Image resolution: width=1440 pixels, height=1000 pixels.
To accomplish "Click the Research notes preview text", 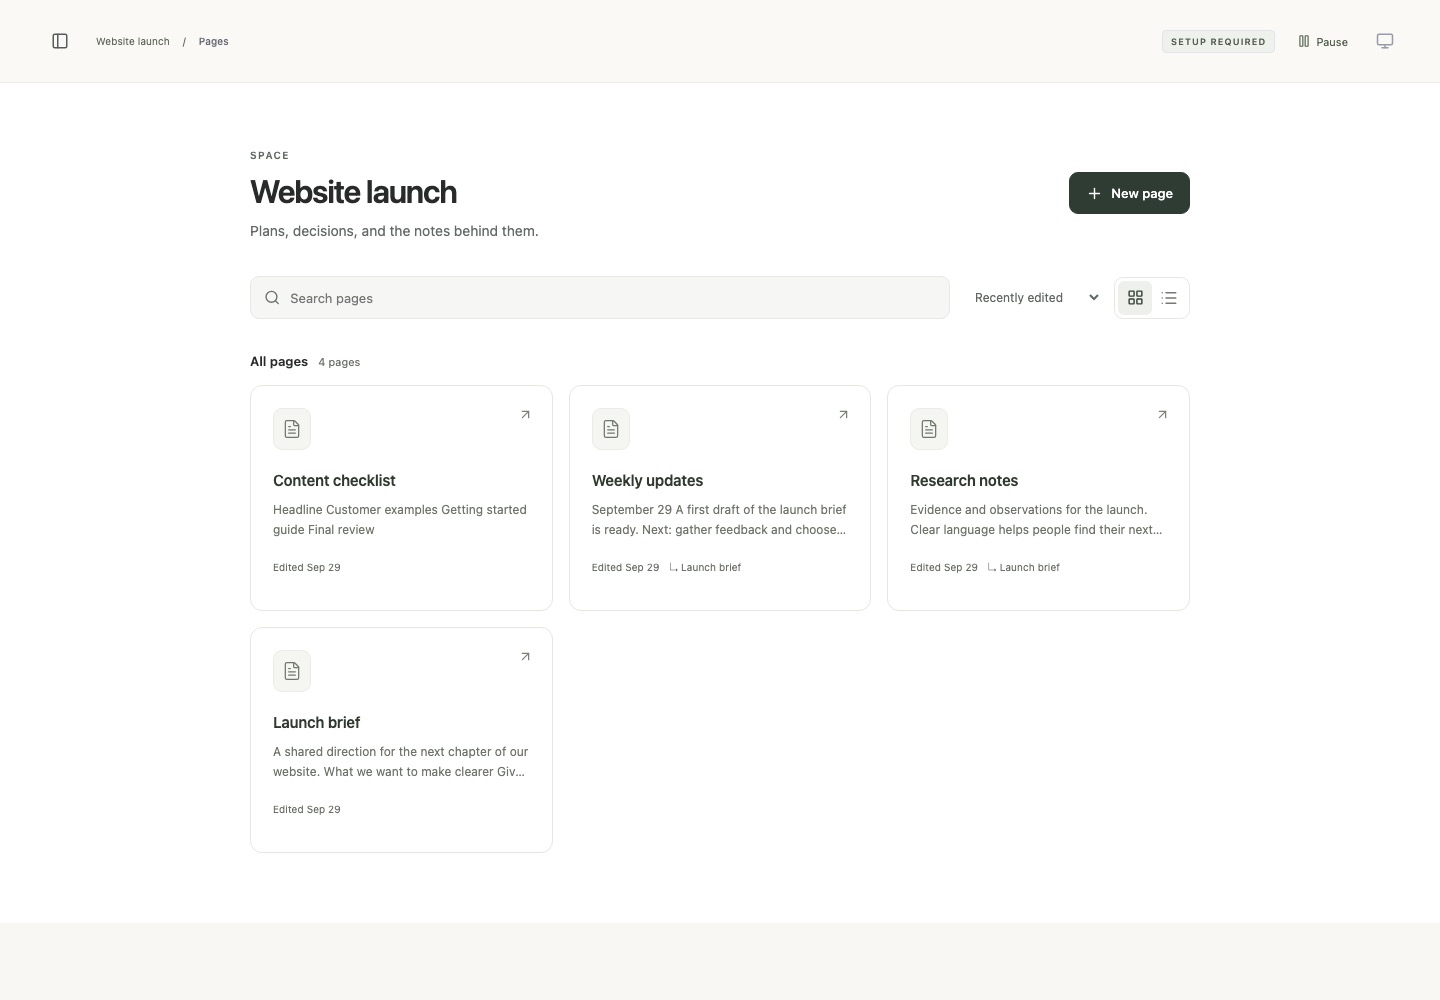I will 1036,520.
